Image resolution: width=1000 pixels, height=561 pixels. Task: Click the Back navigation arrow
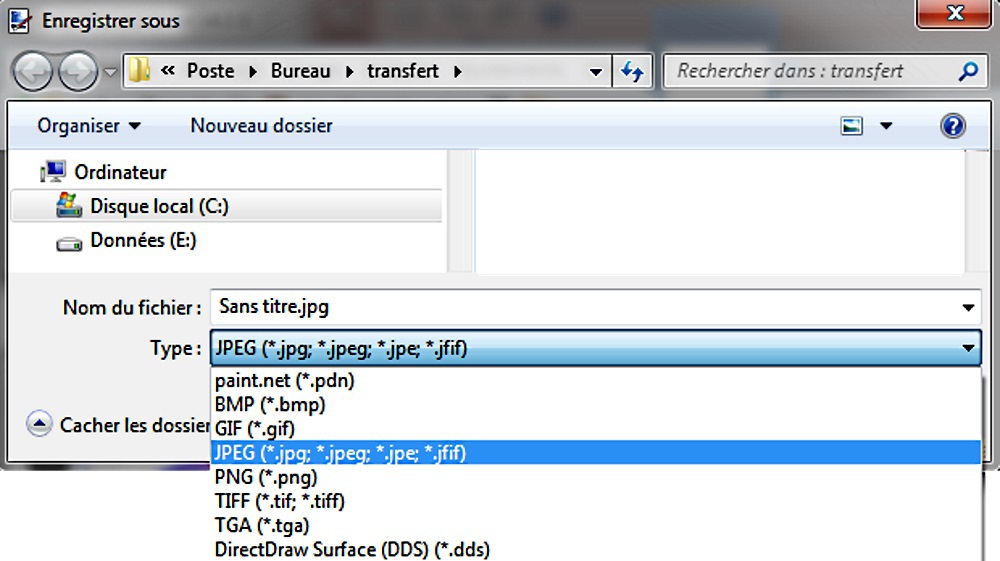tap(33, 71)
